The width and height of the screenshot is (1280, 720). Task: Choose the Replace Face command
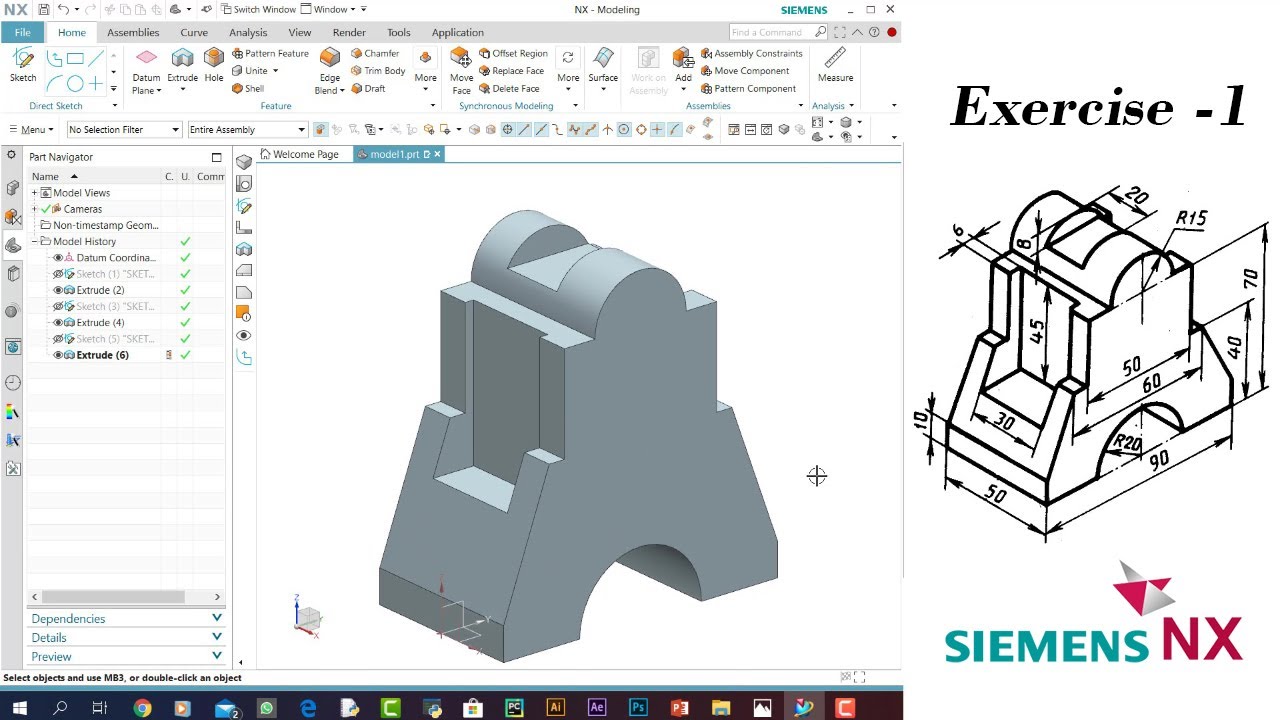coord(511,71)
